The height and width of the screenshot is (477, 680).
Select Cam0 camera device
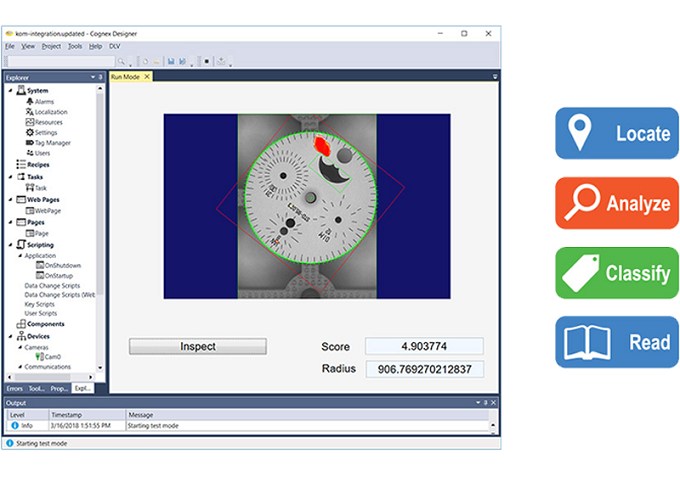pos(52,356)
